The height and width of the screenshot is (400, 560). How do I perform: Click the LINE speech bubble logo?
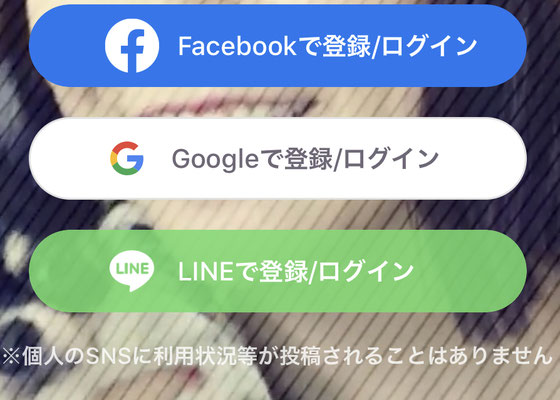(131, 271)
